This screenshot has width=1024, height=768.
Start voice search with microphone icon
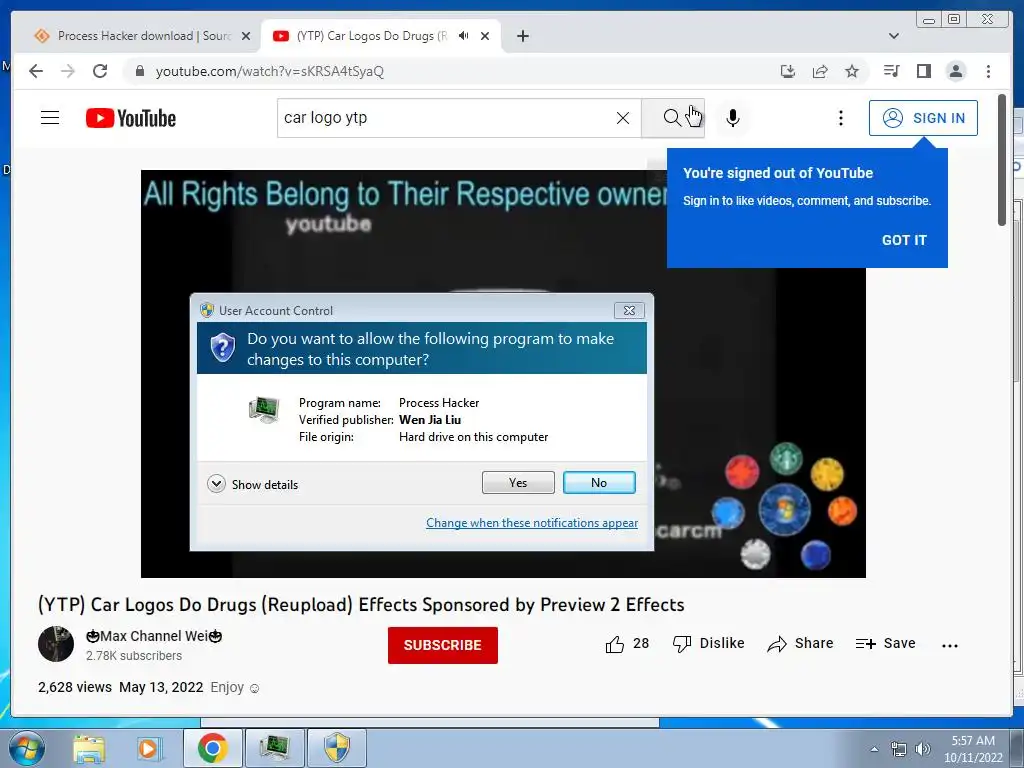733,118
